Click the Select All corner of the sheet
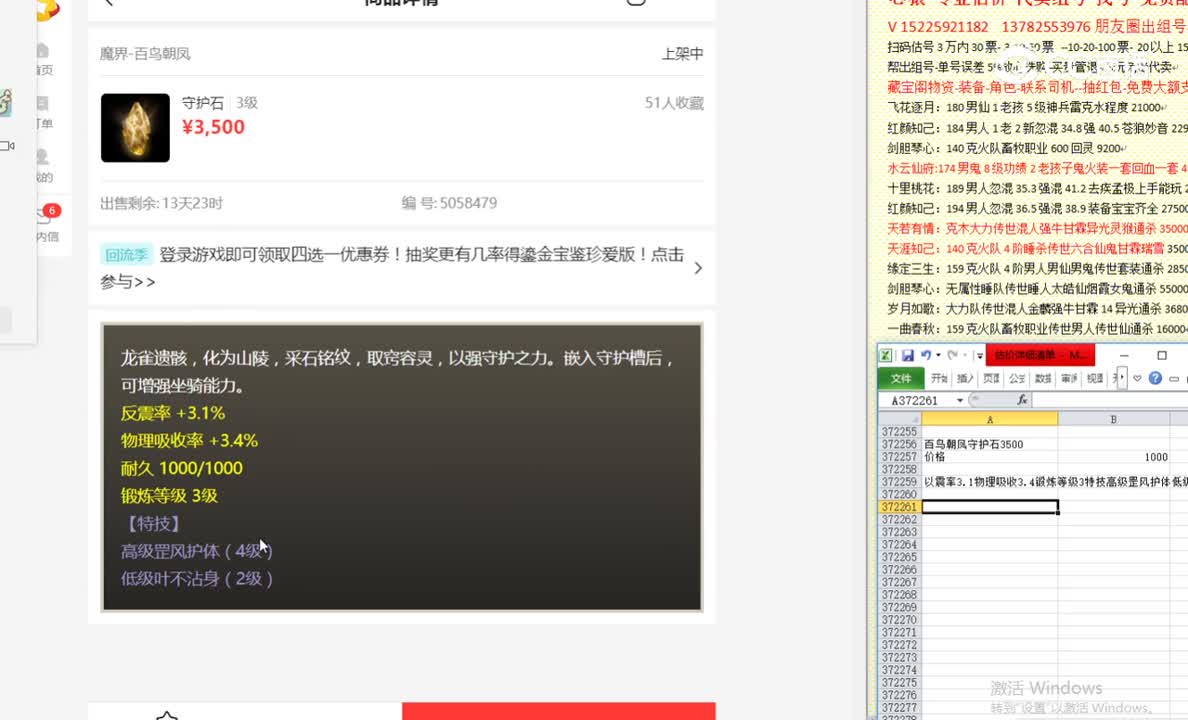This screenshot has height=720, width=1188. [x=899, y=419]
